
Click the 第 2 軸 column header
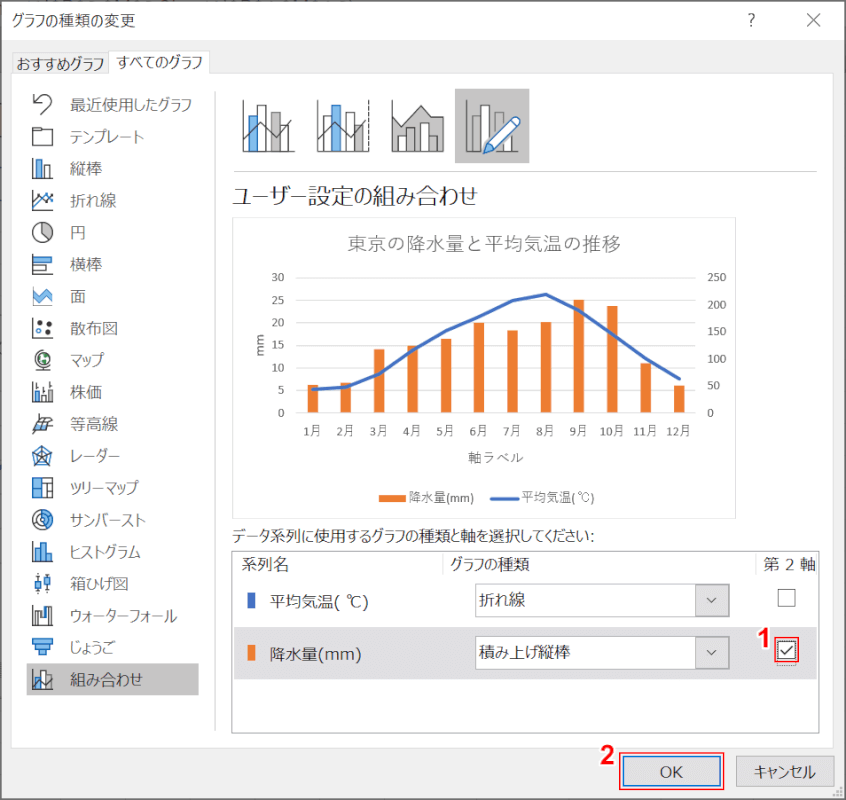point(789,564)
